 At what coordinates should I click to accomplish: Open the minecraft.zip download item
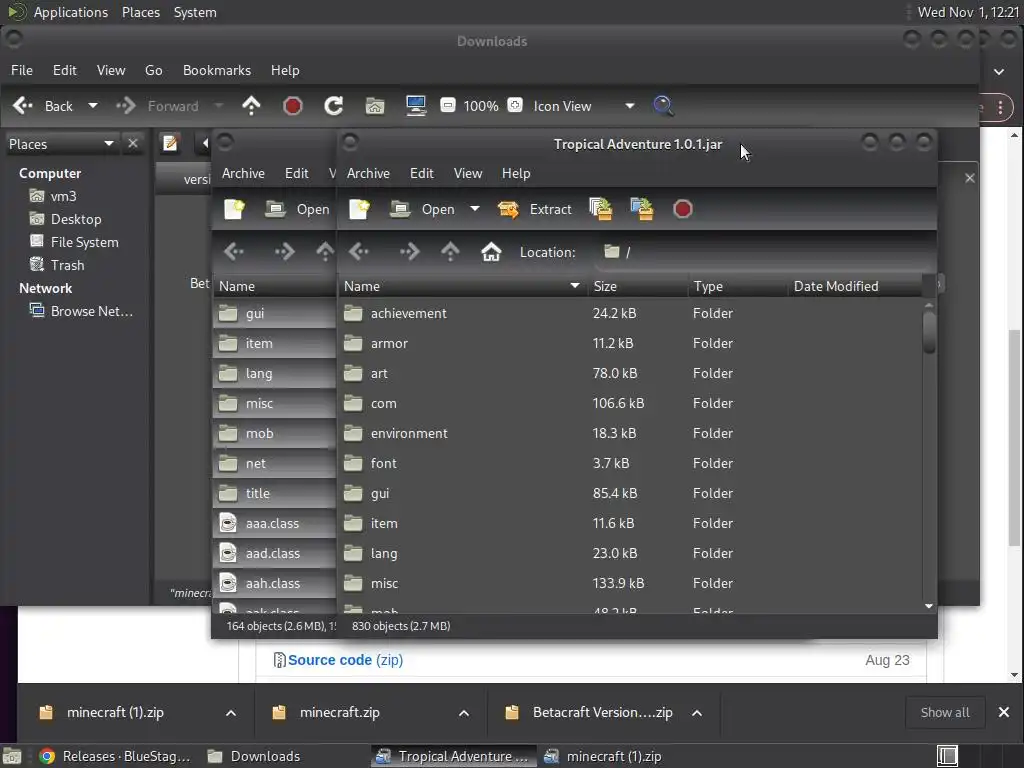click(340, 712)
